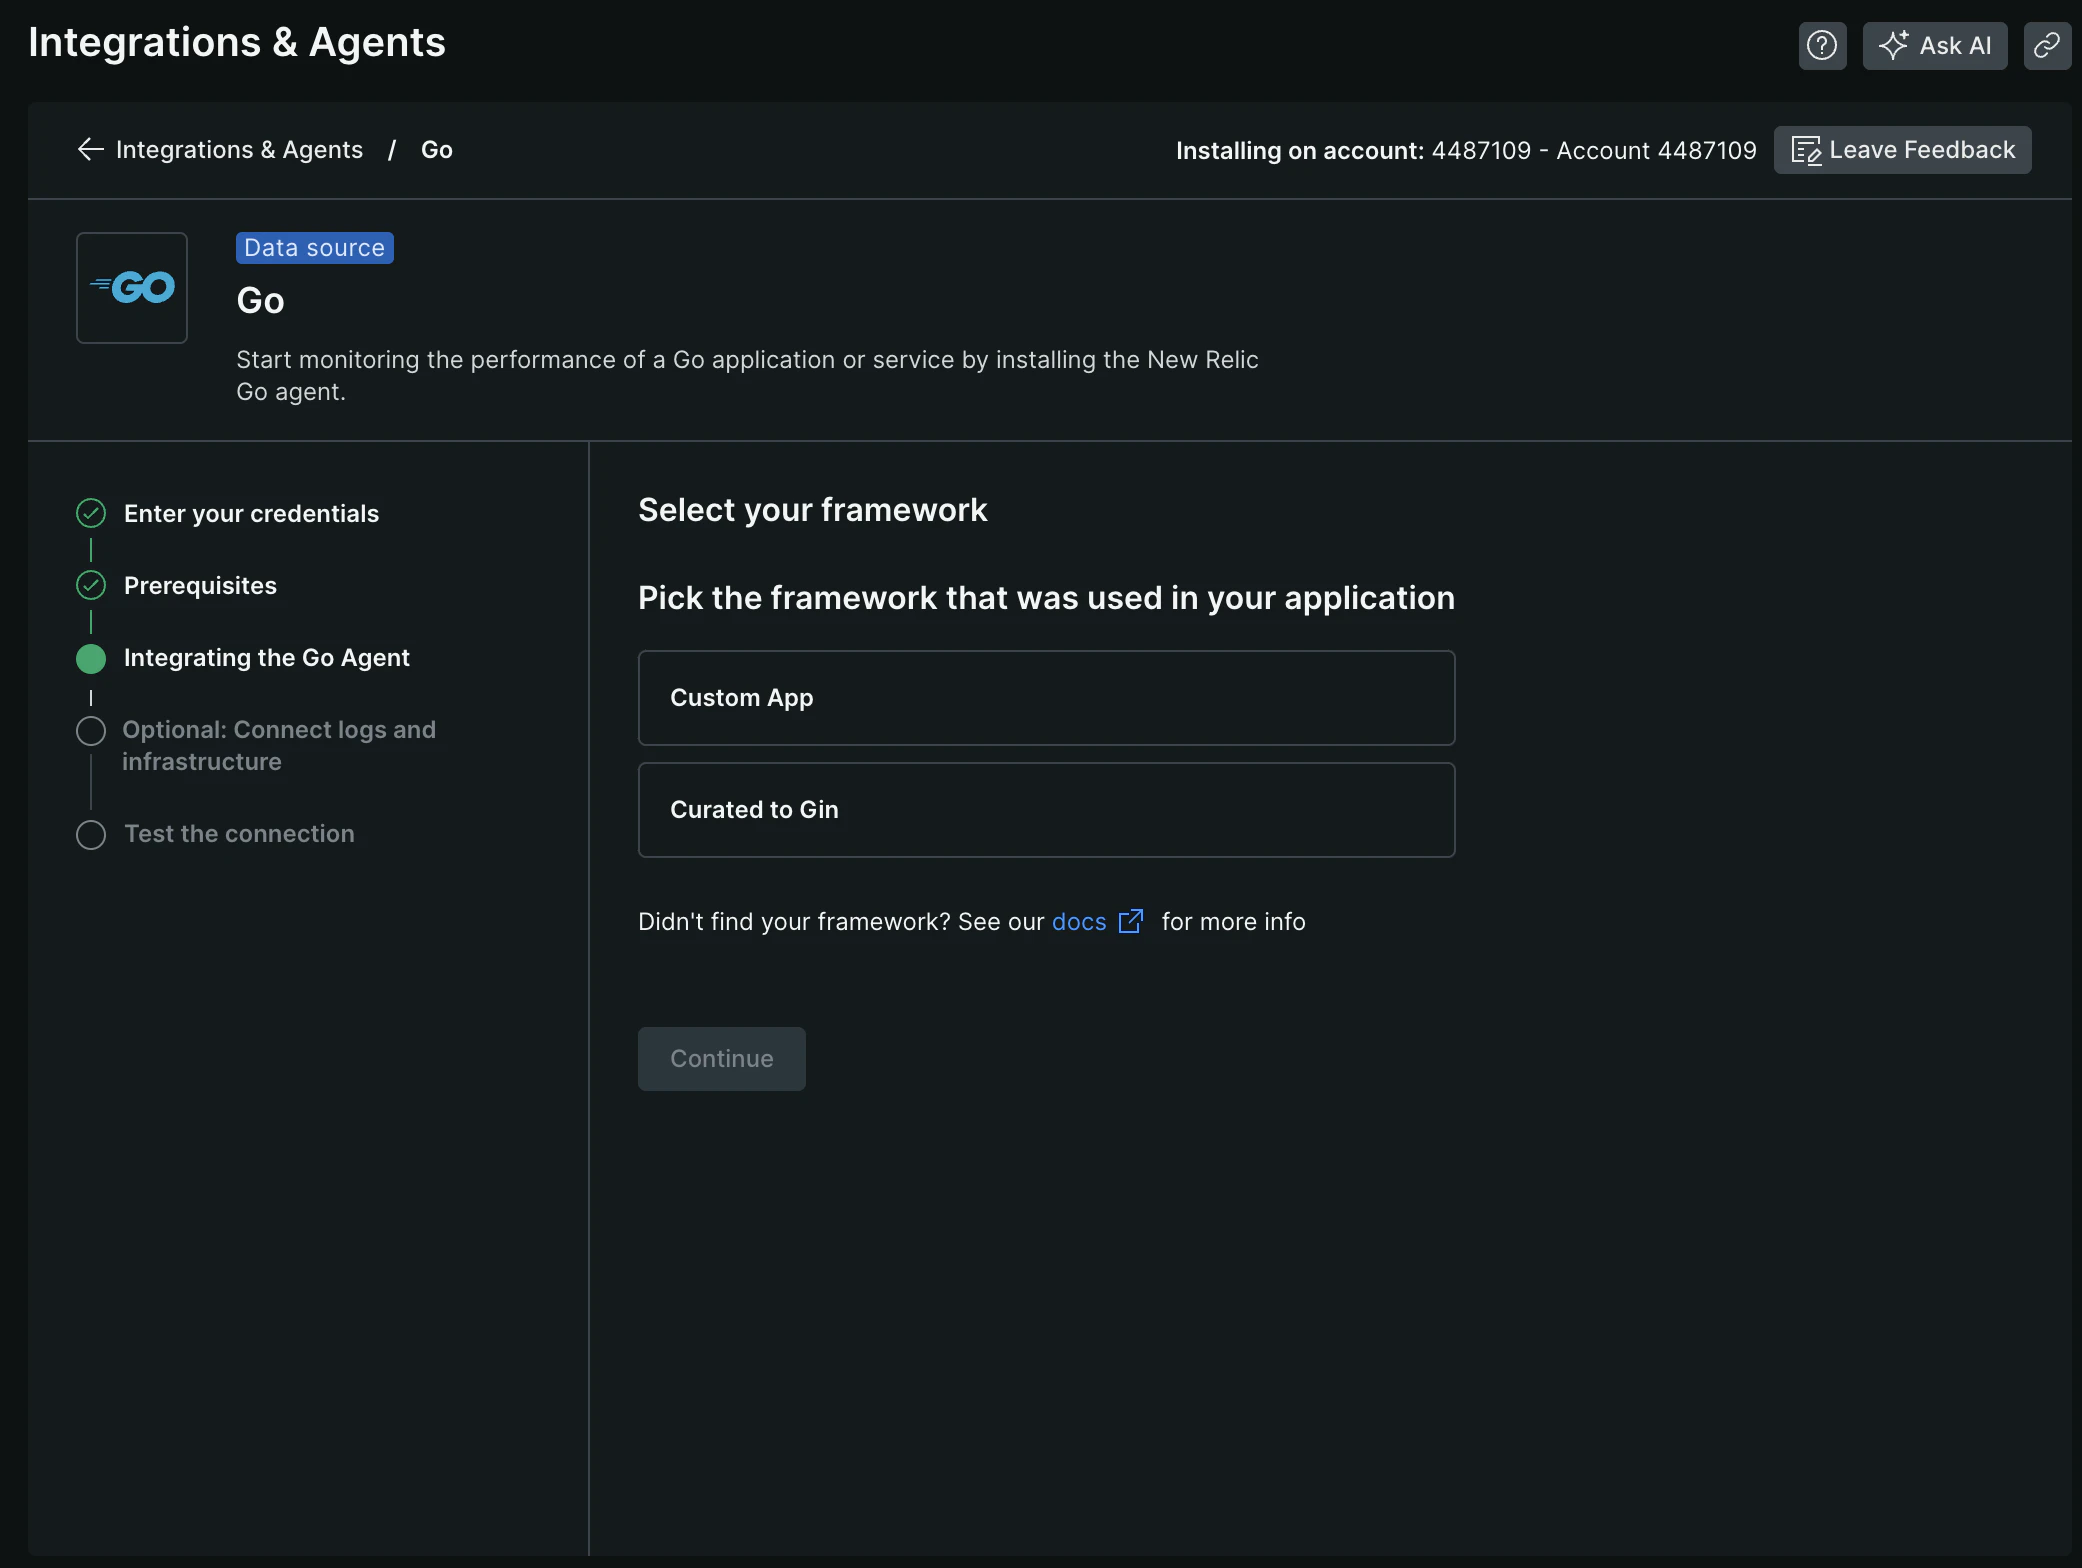Click the green active step circle
The image size is (2082, 1568).
[x=91, y=658]
